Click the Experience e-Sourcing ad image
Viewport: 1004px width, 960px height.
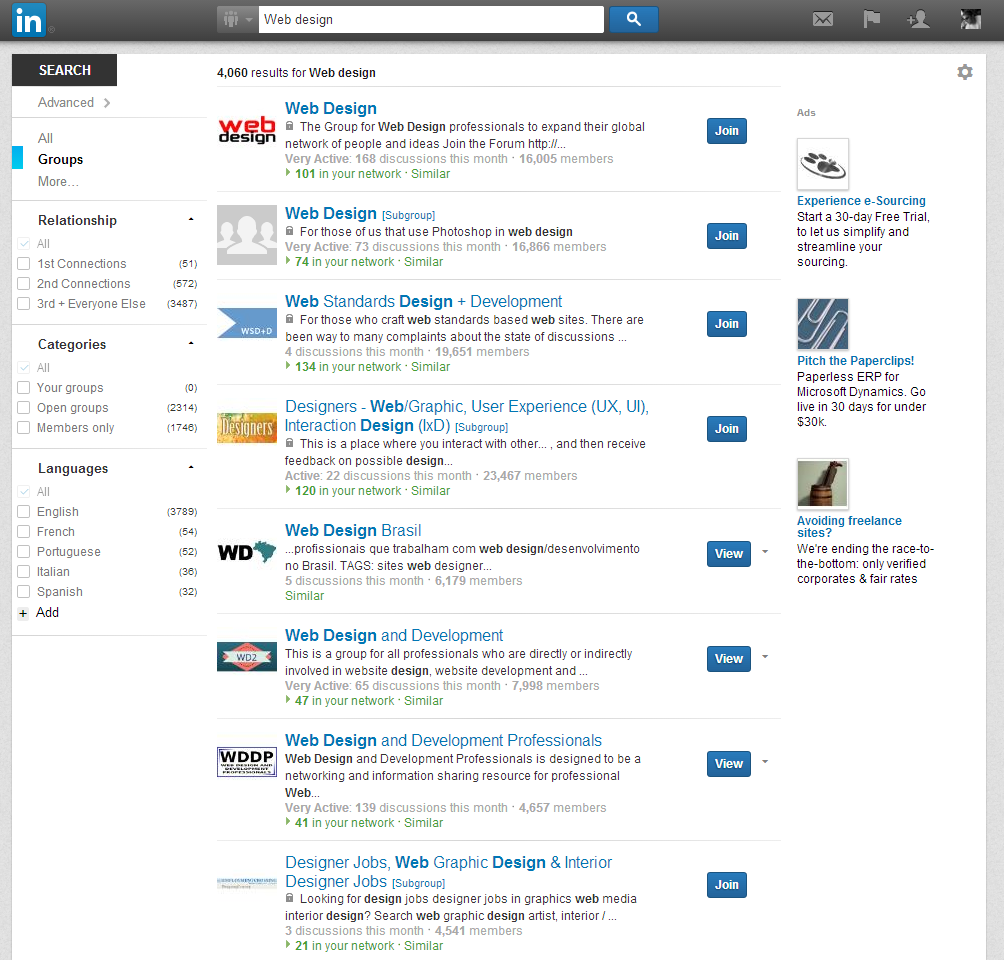(823, 164)
